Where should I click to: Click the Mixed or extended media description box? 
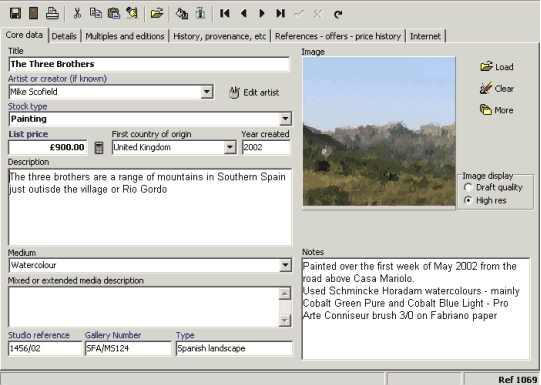coord(144,307)
